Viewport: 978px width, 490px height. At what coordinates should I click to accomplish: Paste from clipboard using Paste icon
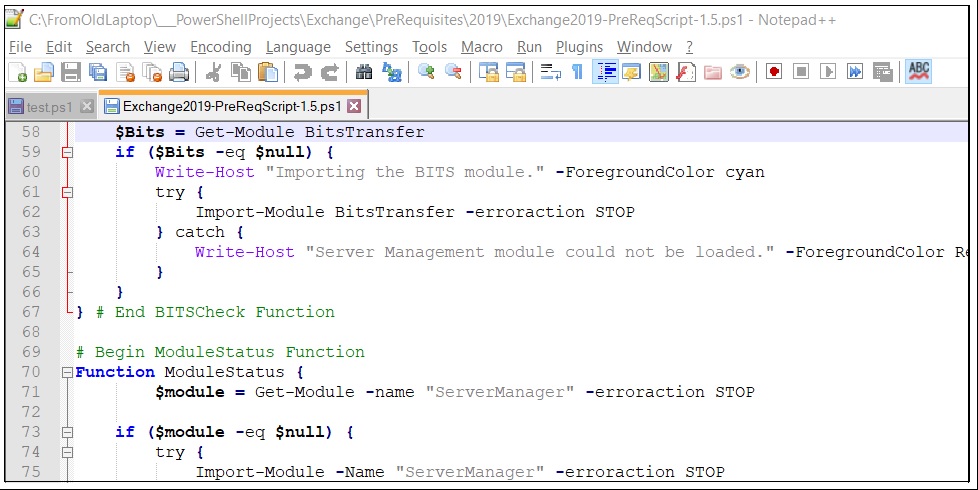coord(268,72)
